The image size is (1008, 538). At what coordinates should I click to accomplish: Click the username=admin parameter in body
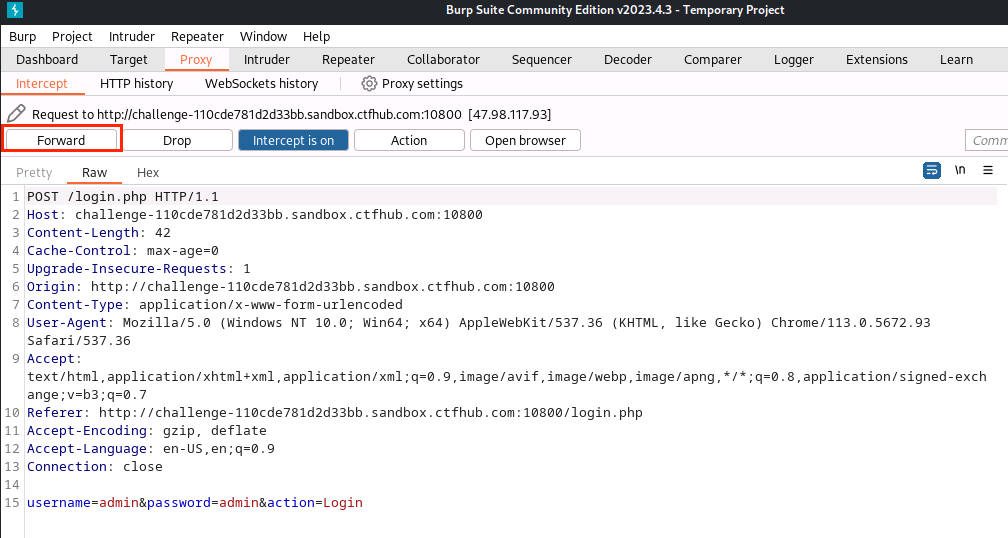click(x=82, y=503)
